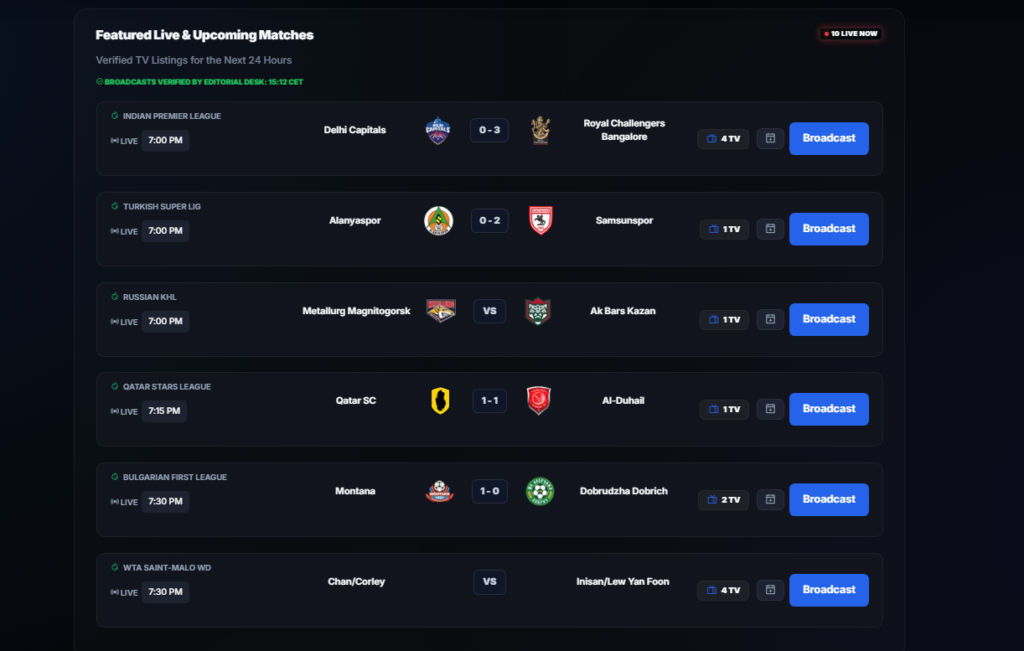Add Montana vs Dobrudzha to calendar

pyautogui.click(x=770, y=499)
